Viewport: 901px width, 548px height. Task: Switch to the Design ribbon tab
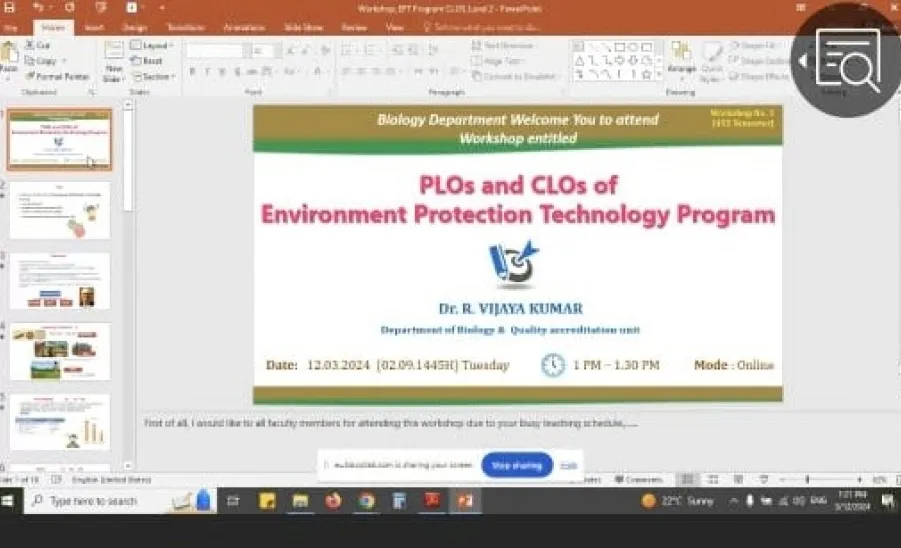134,27
